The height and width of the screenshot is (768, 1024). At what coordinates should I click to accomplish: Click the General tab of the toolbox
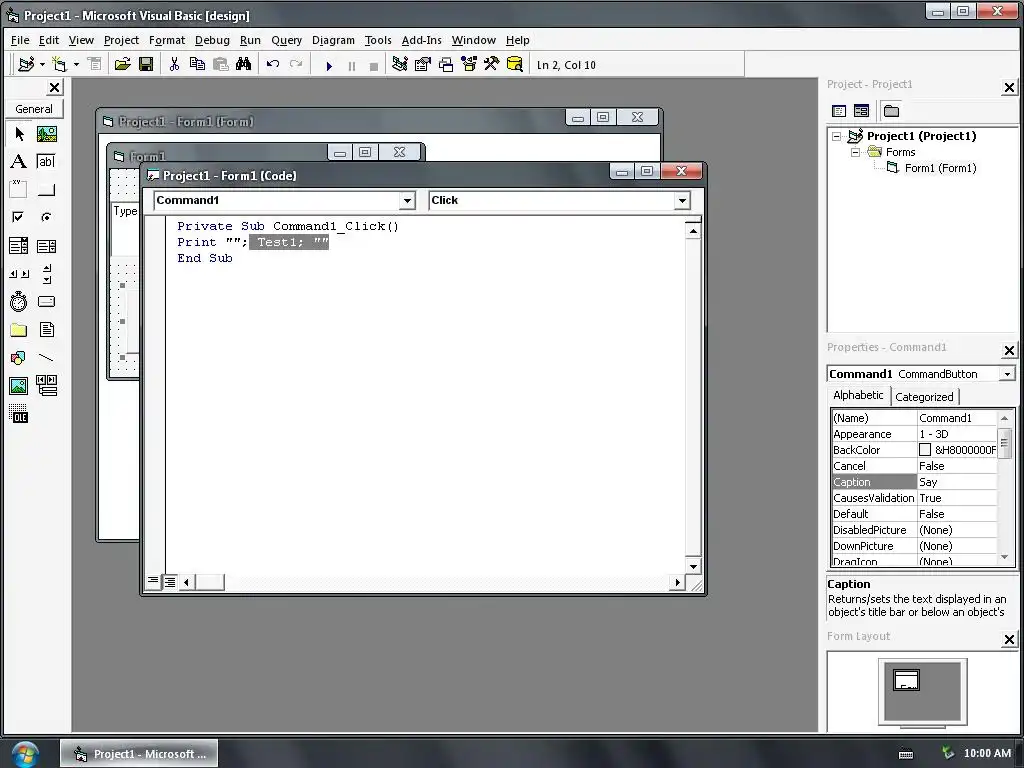34,109
